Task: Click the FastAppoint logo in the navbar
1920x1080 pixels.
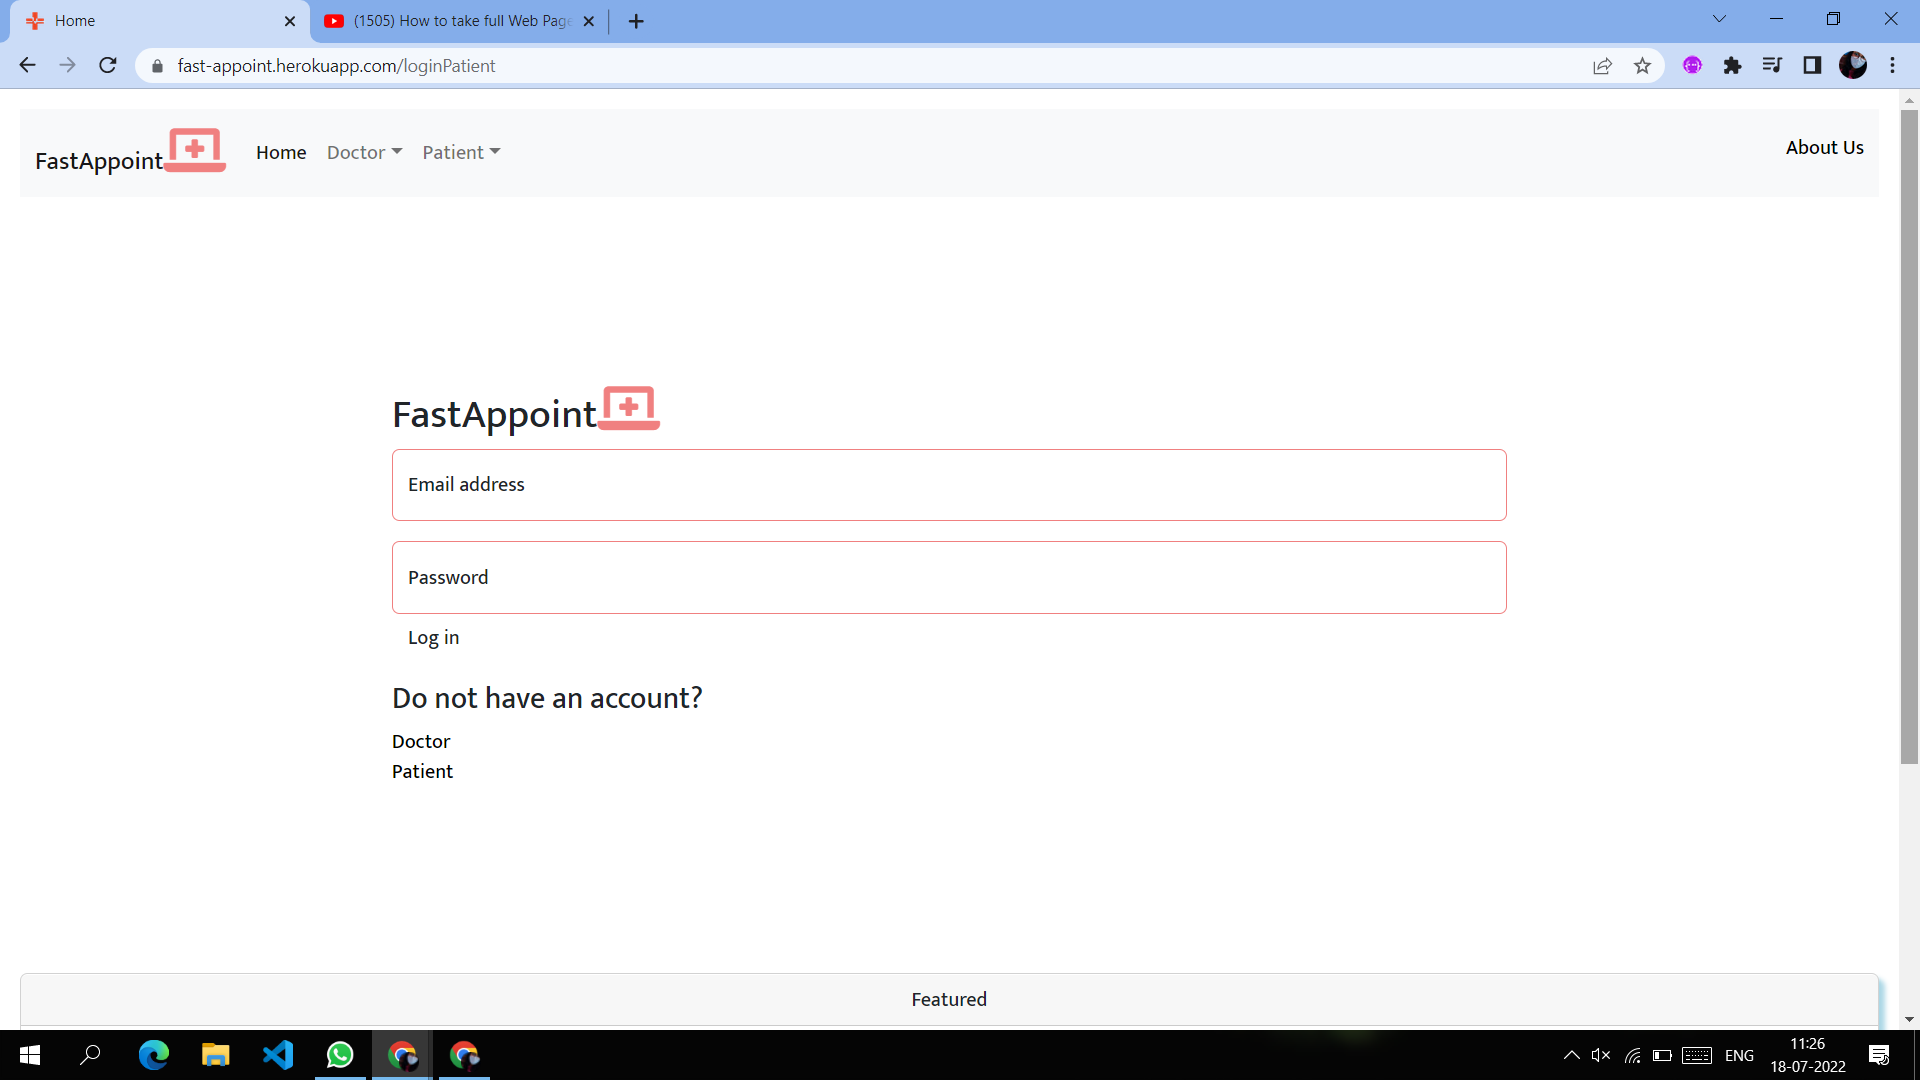Action: point(130,152)
